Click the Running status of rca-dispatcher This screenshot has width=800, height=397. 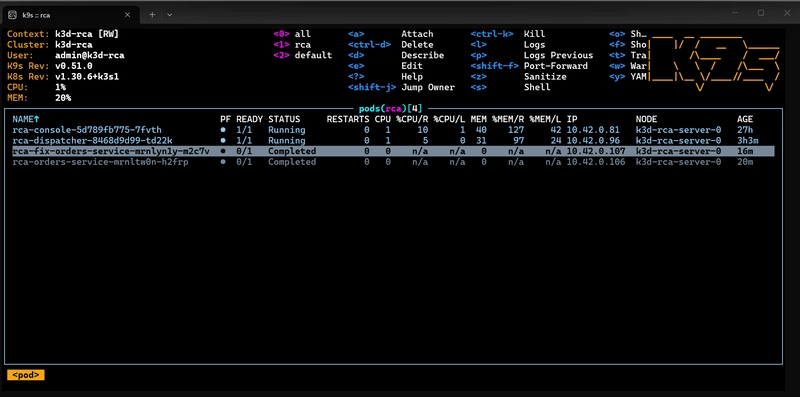click(287, 141)
